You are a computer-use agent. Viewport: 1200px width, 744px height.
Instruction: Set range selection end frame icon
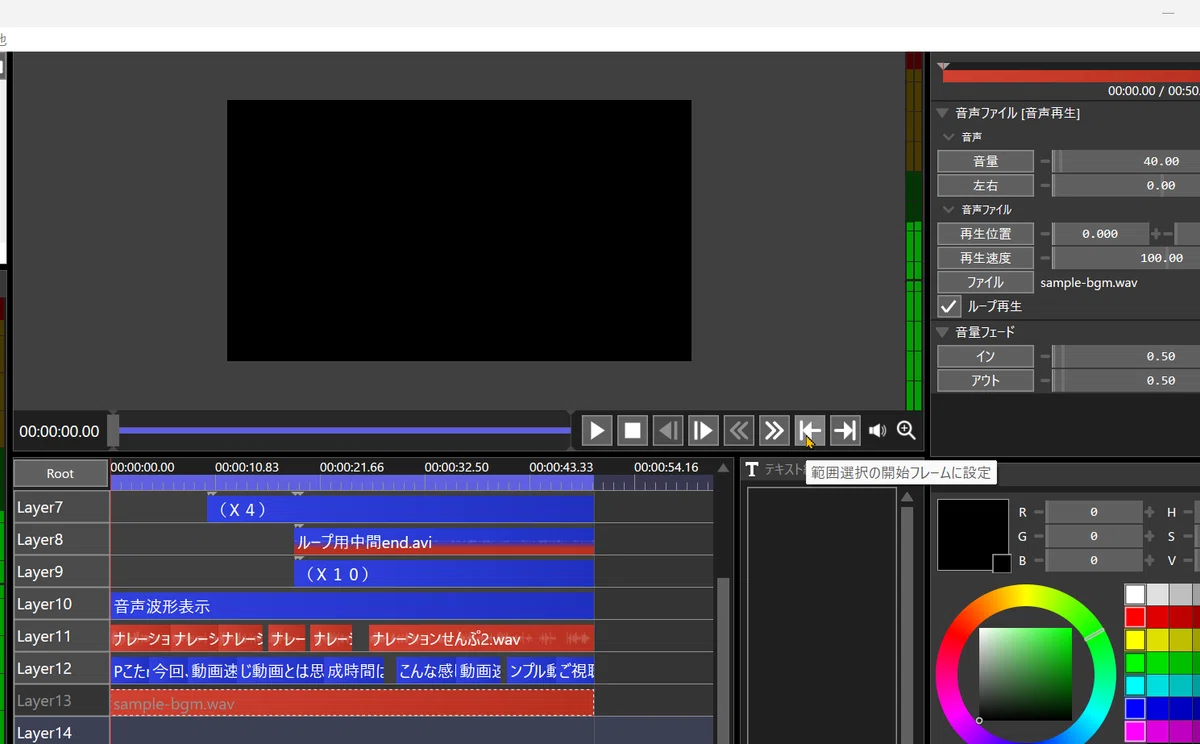pyautogui.click(x=845, y=431)
